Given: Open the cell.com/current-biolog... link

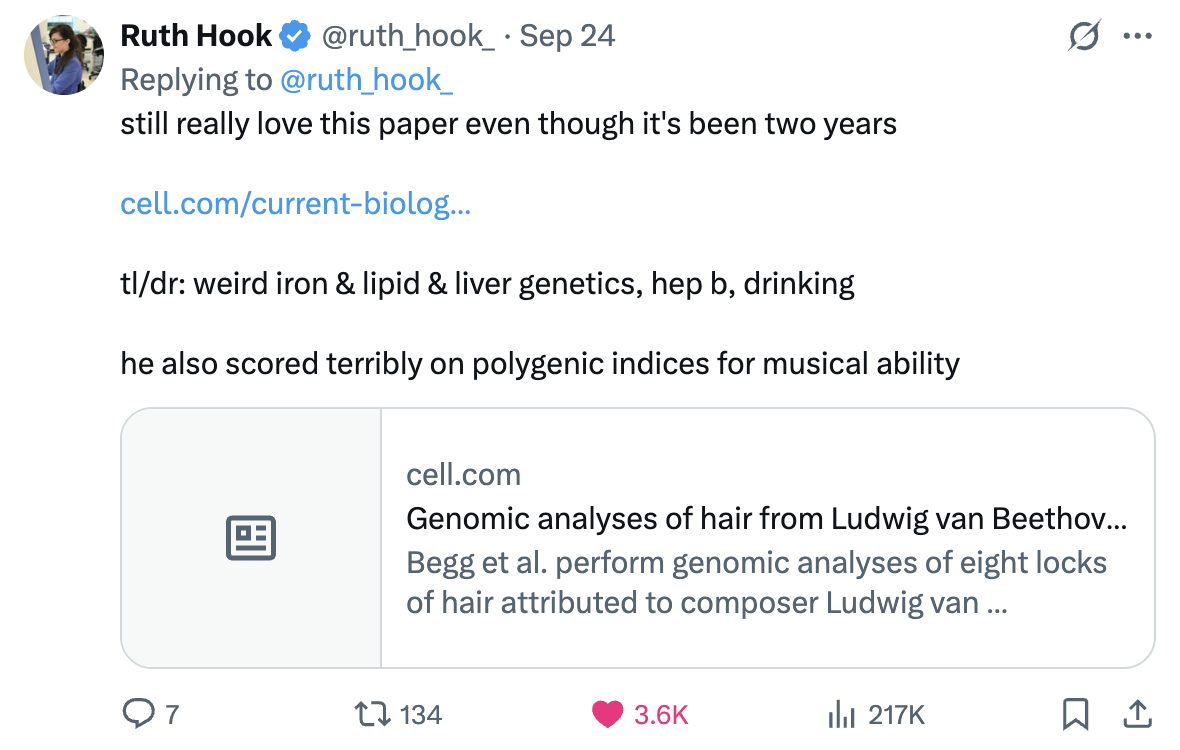Looking at the screenshot, I should 295,204.
